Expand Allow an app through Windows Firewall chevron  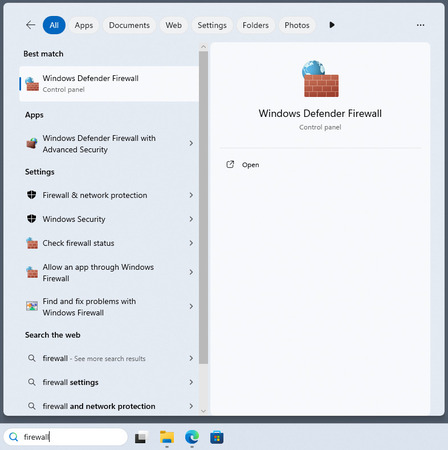pos(191,272)
